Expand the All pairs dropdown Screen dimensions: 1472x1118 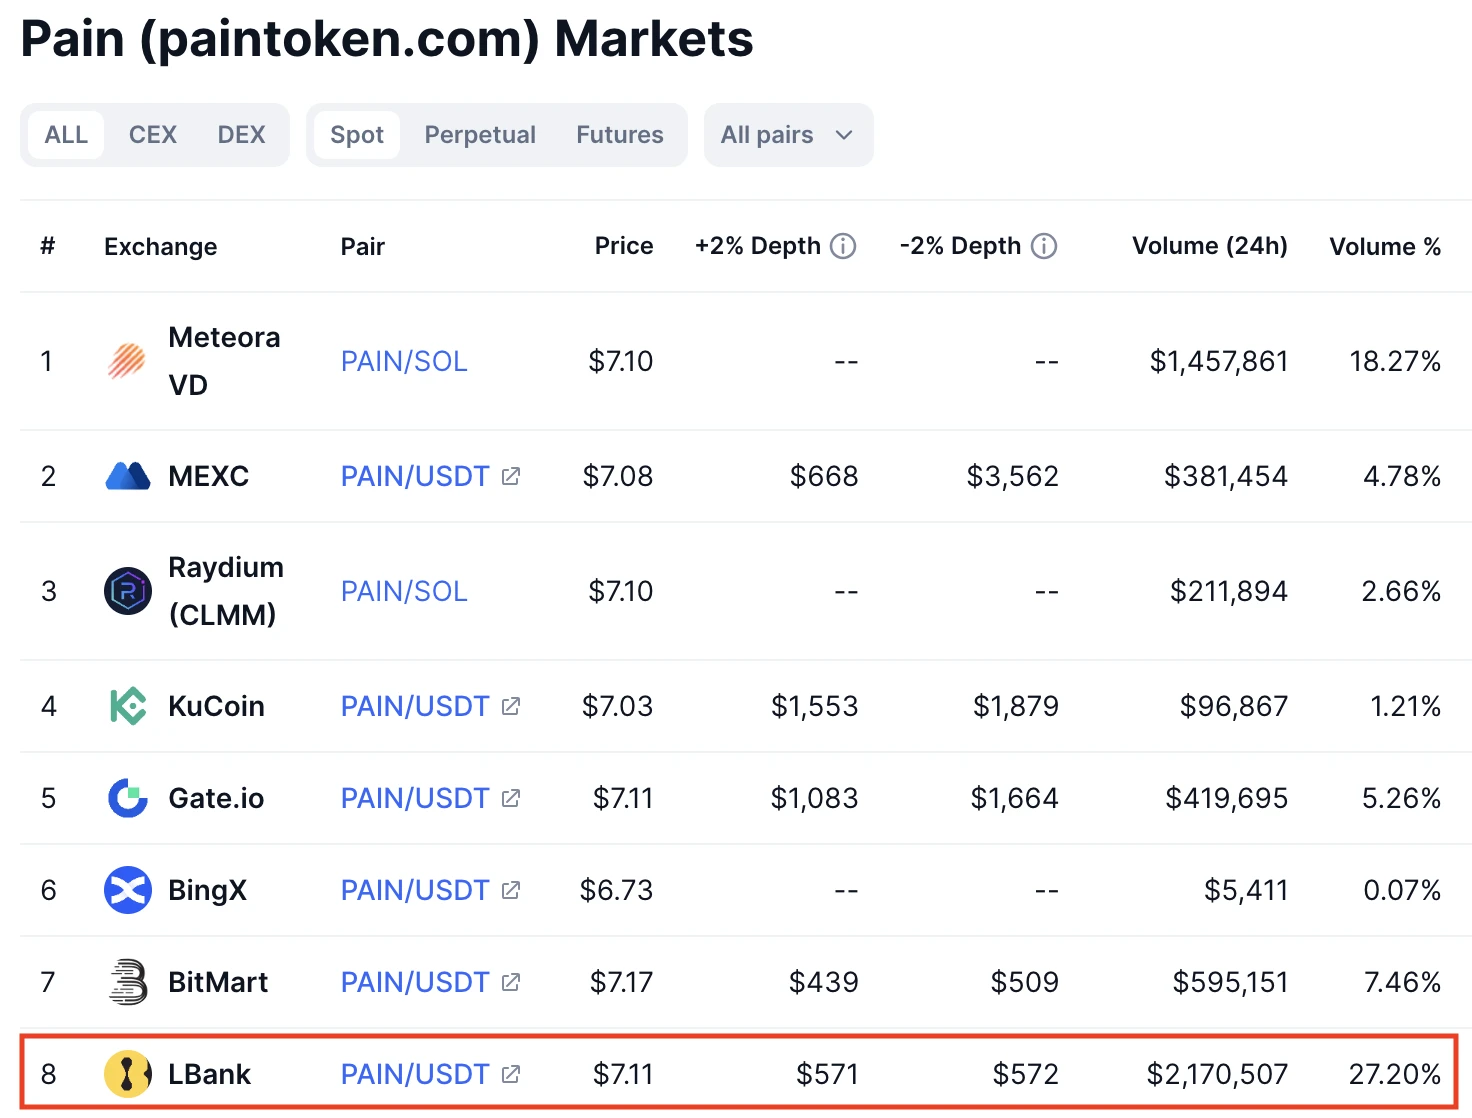click(788, 135)
